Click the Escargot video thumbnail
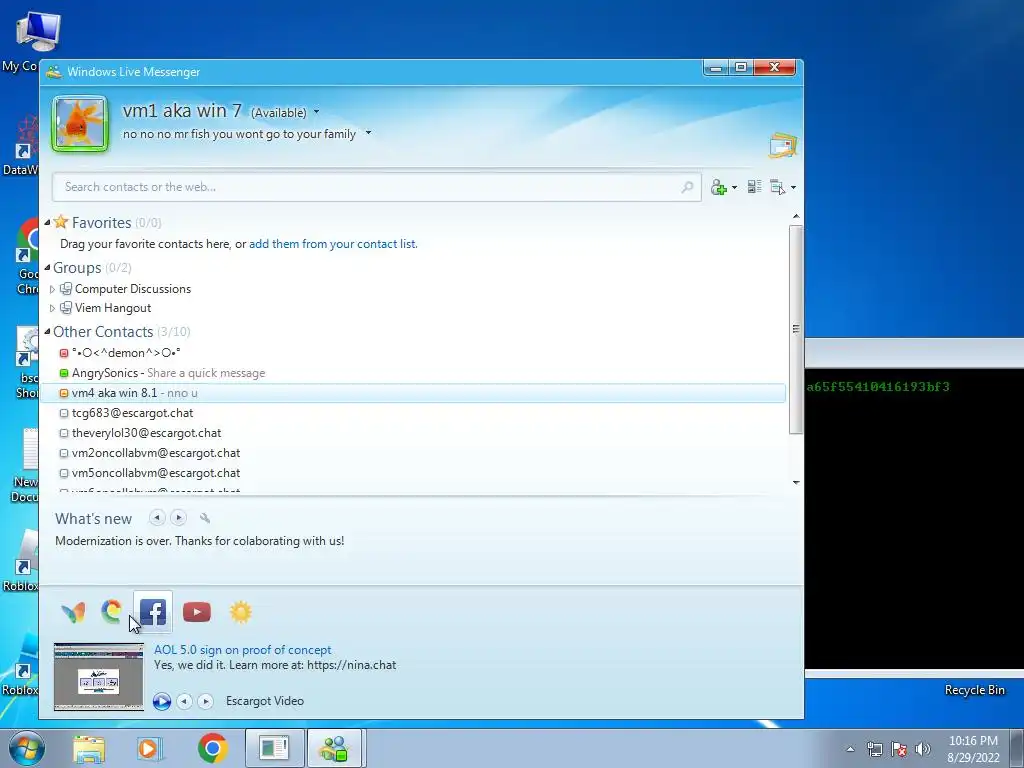The height and width of the screenshot is (768, 1024). pos(99,677)
